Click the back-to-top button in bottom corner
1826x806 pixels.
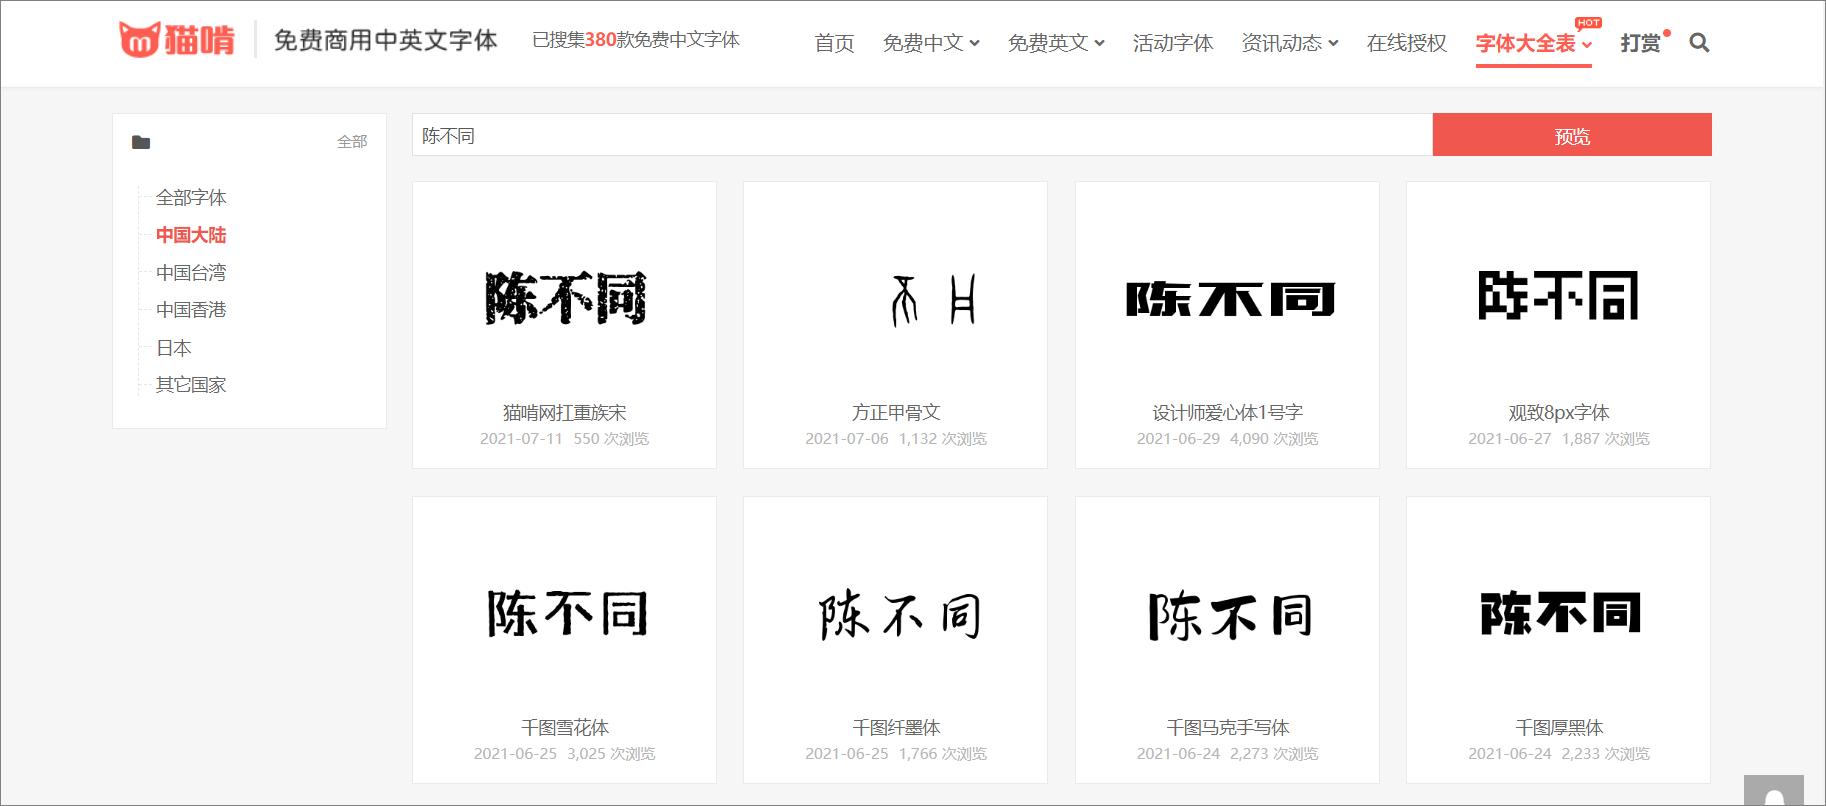click(1774, 790)
